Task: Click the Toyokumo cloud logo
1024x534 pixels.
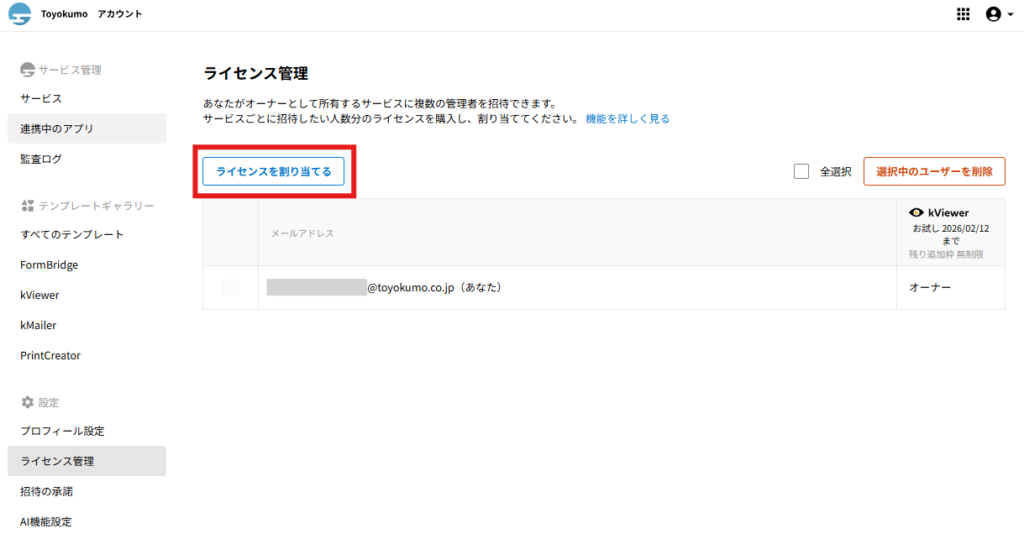Action: [x=19, y=14]
